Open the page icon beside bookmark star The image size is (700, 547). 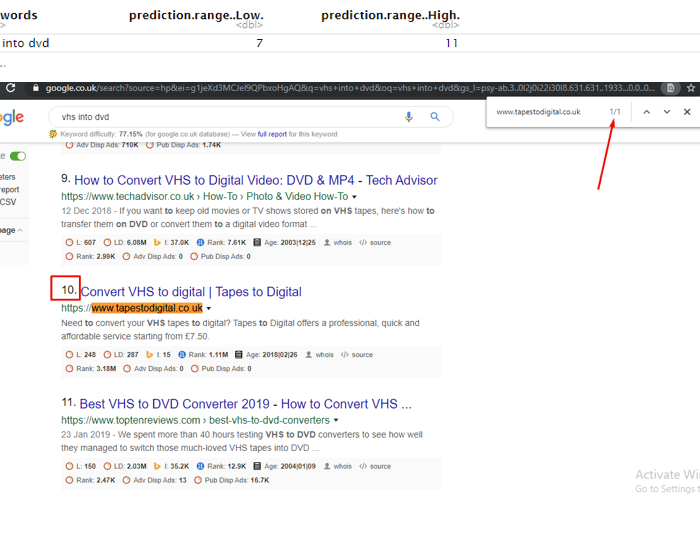click(x=671, y=88)
